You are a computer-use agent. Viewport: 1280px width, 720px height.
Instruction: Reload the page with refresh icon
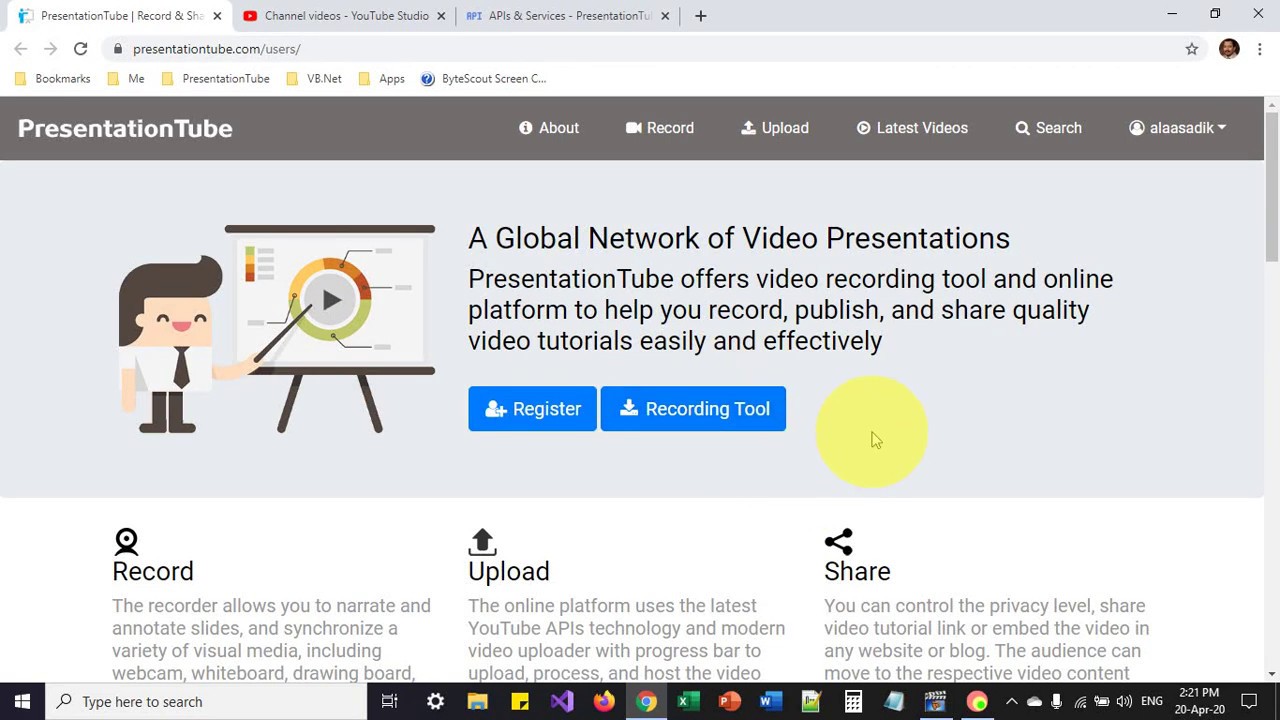pos(81,49)
